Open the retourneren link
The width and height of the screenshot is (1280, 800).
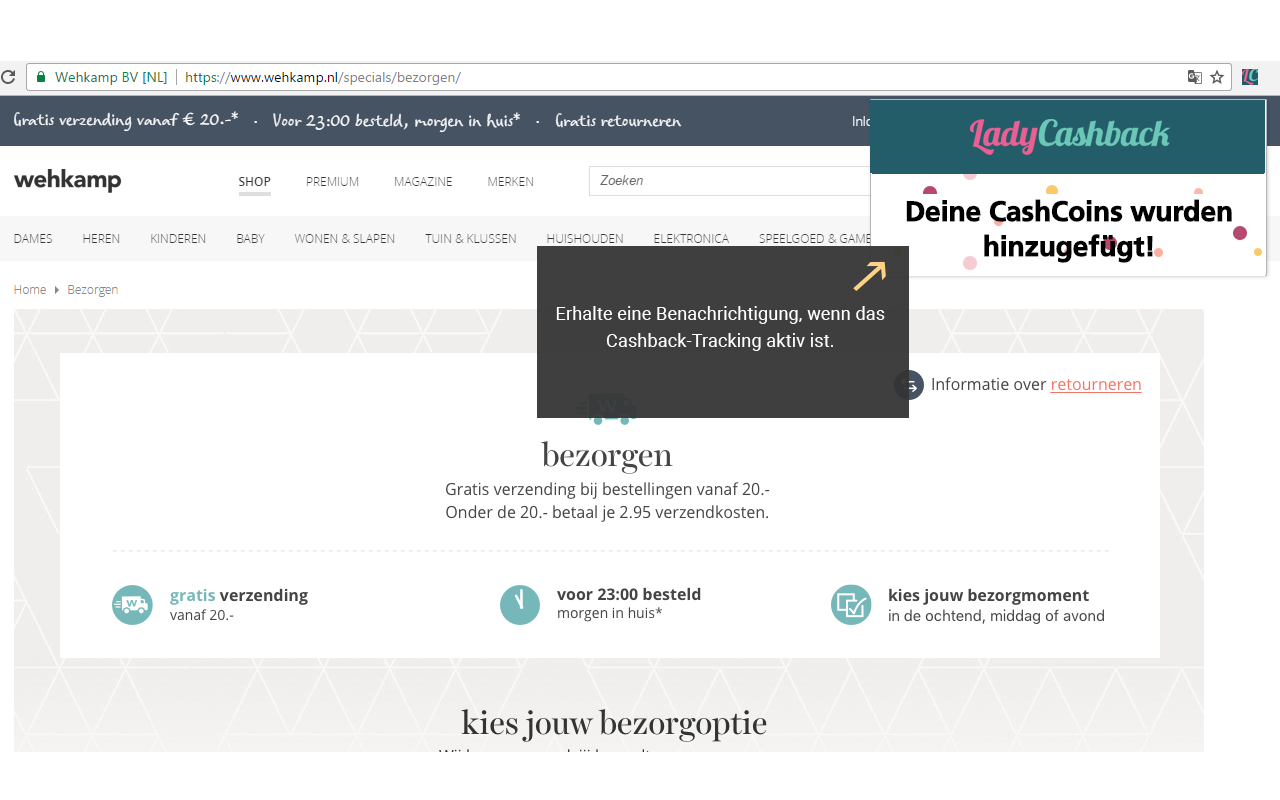[1096, 385]
